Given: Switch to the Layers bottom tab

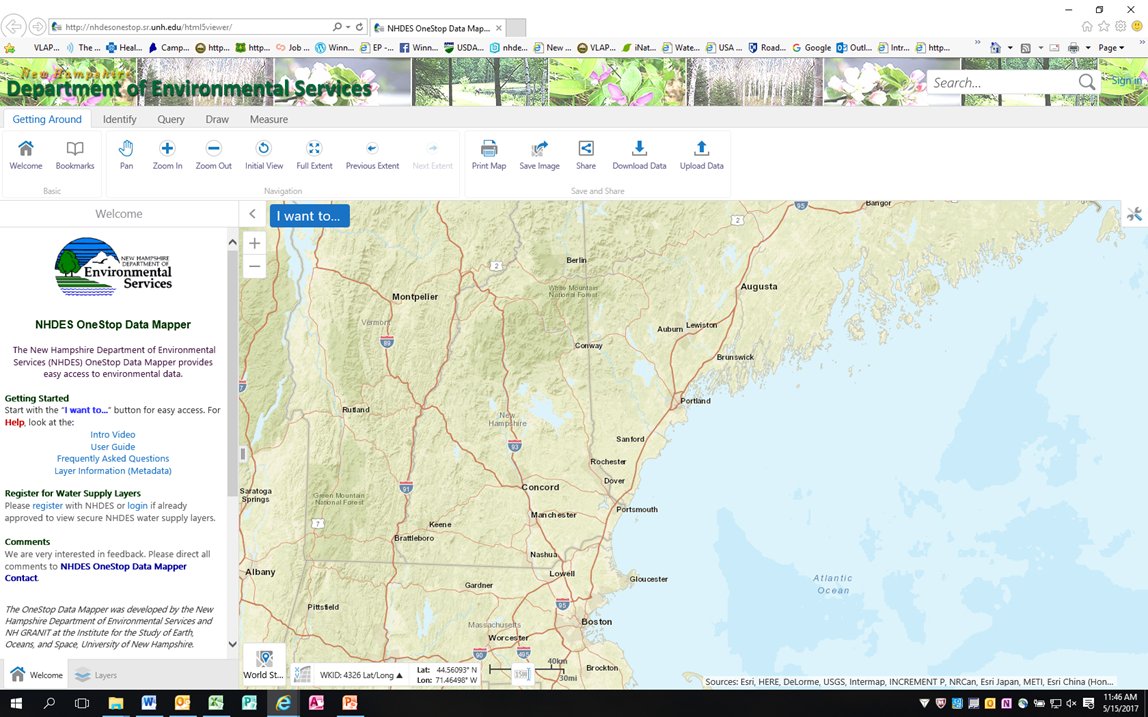Looking at the screenshot, I should [96, 675].
